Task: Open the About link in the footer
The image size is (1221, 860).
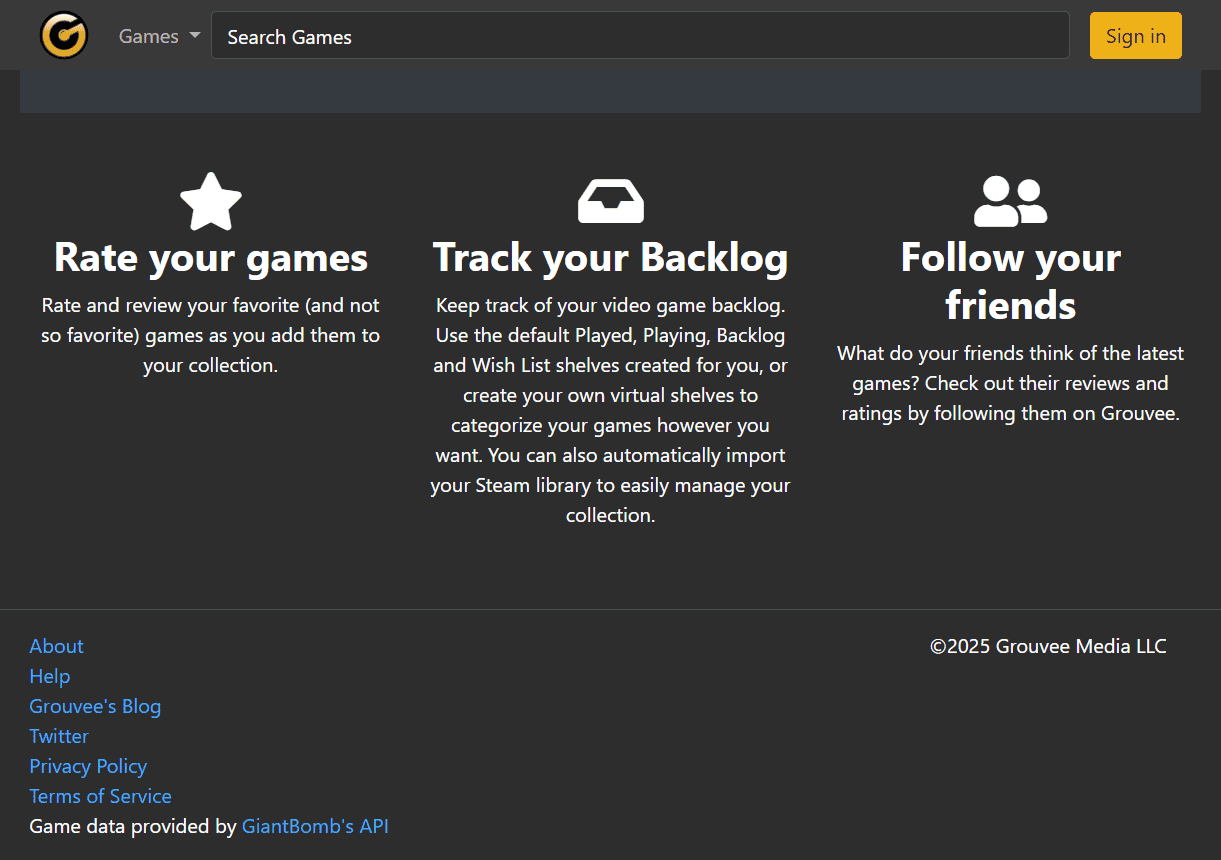Action: click(x=56, y=646)
